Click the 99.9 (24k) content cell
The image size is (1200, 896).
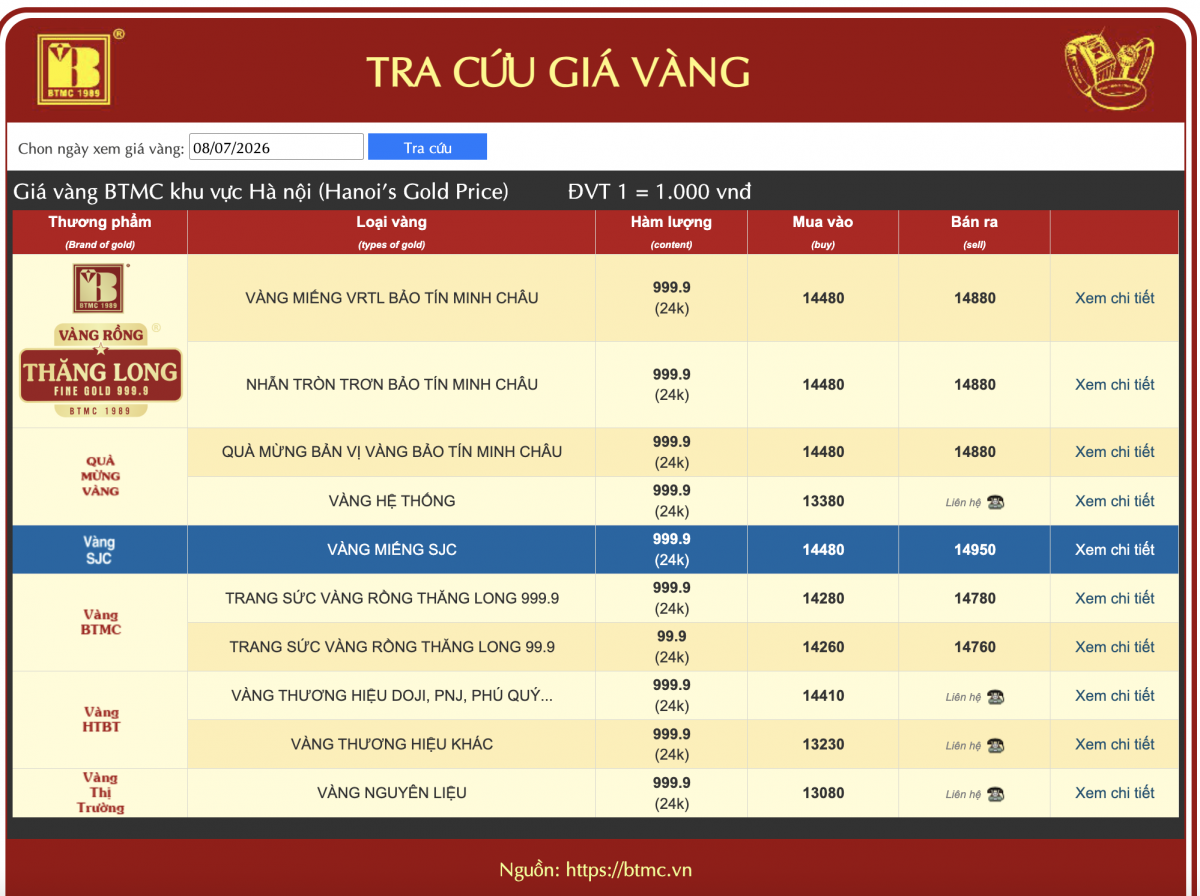pos(671,647)
